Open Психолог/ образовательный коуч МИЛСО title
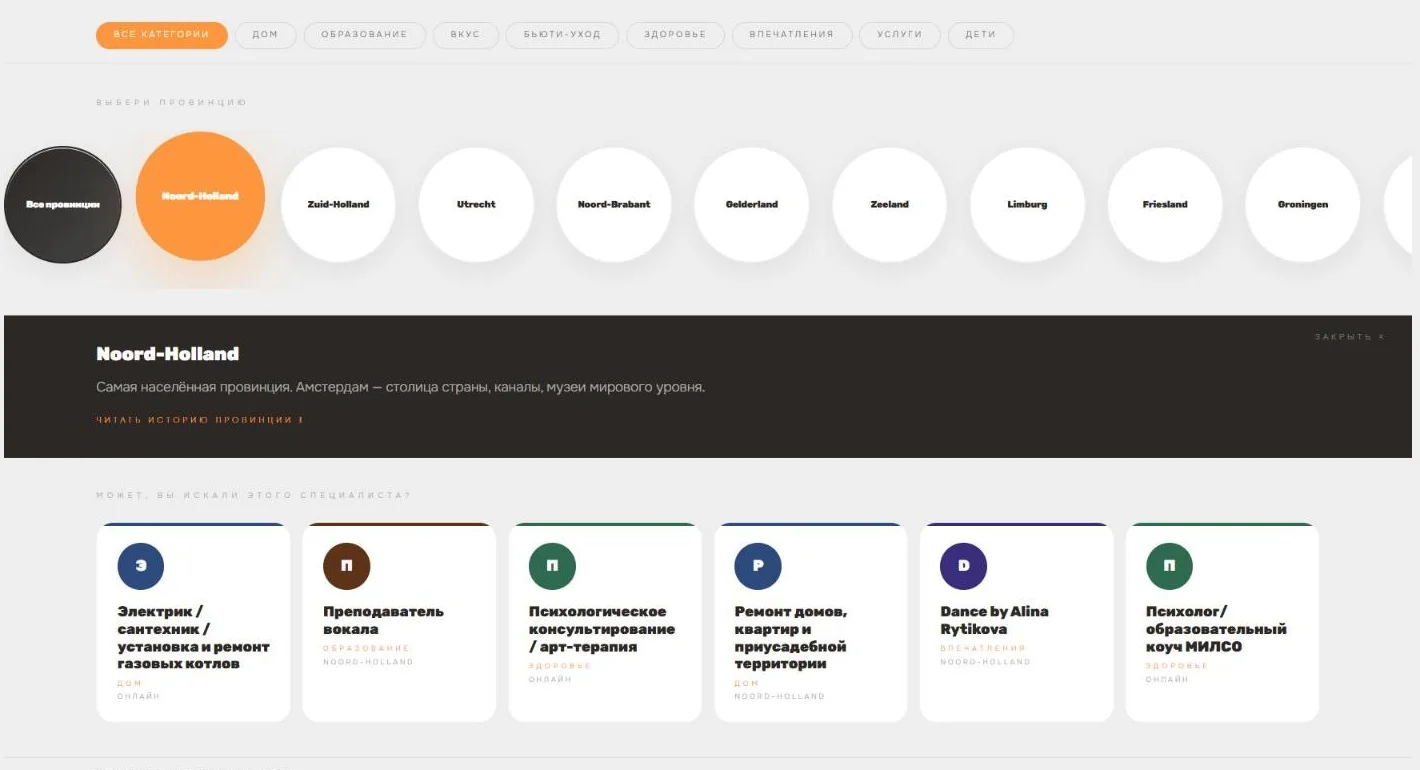Image resolution: width=1420 pixels, height=770 pixels. (1216, 629)
